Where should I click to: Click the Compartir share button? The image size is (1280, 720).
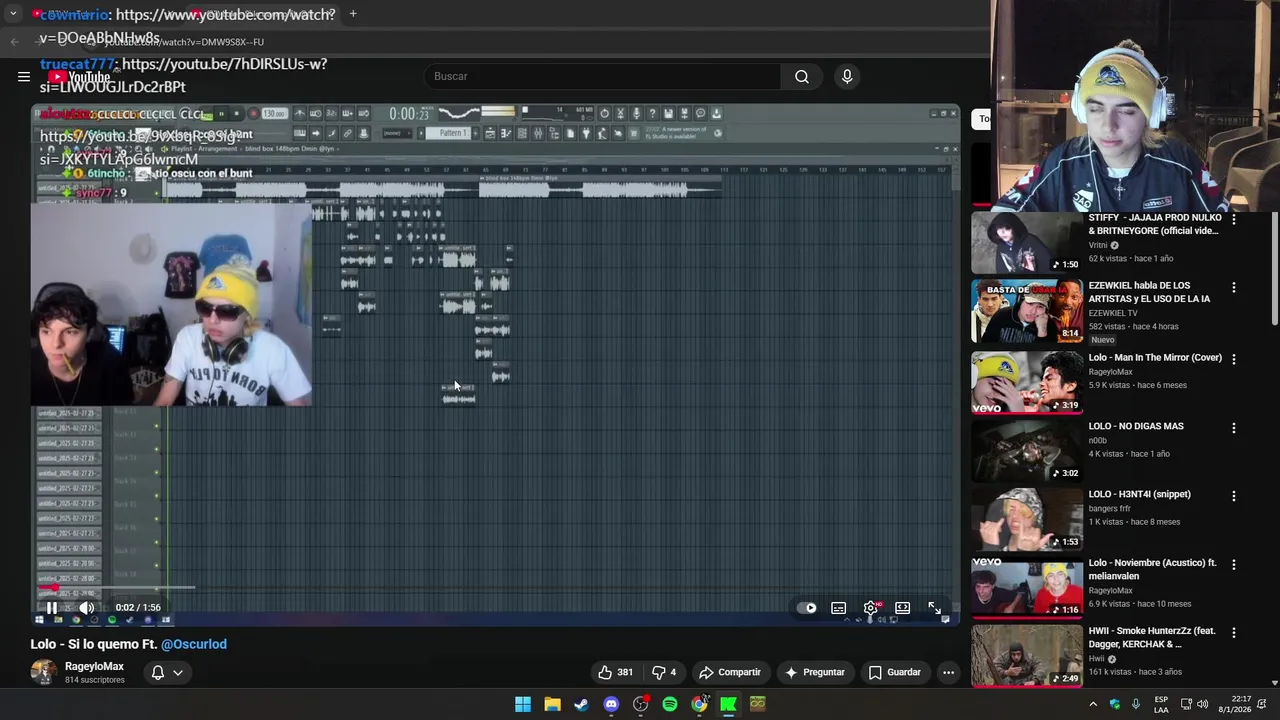pyautogui.click(x=729, y=672)
